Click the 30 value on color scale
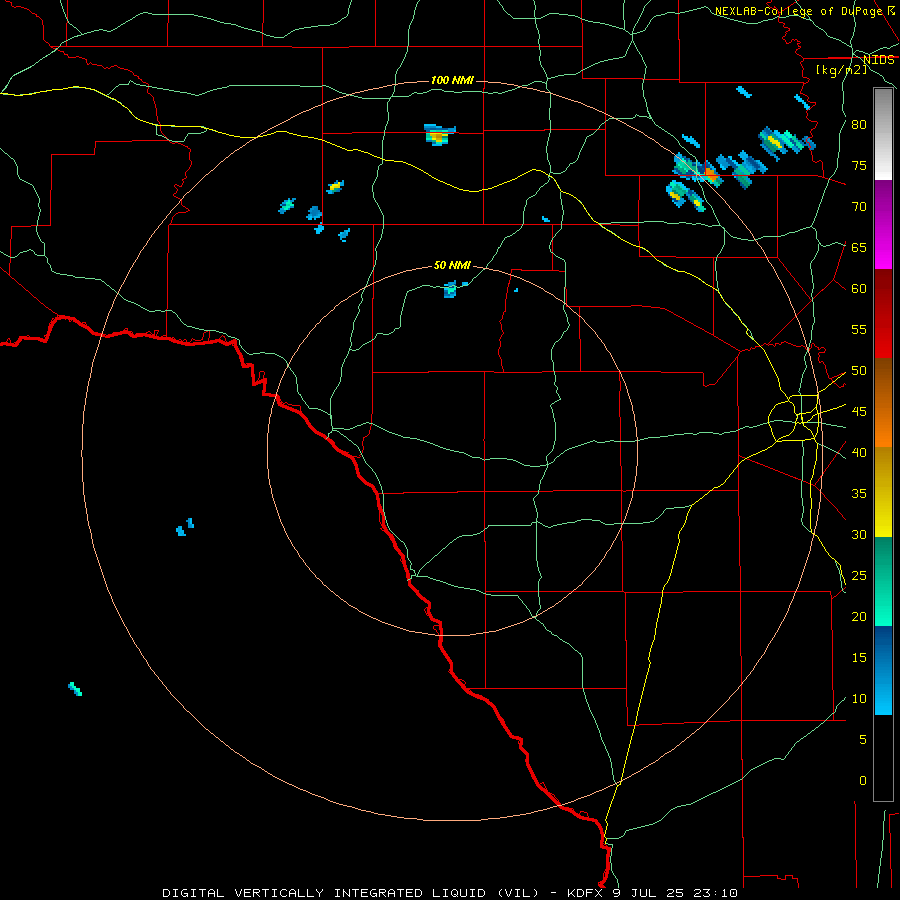The width and height of the screenshot is (900, 900). pos(859,534)
